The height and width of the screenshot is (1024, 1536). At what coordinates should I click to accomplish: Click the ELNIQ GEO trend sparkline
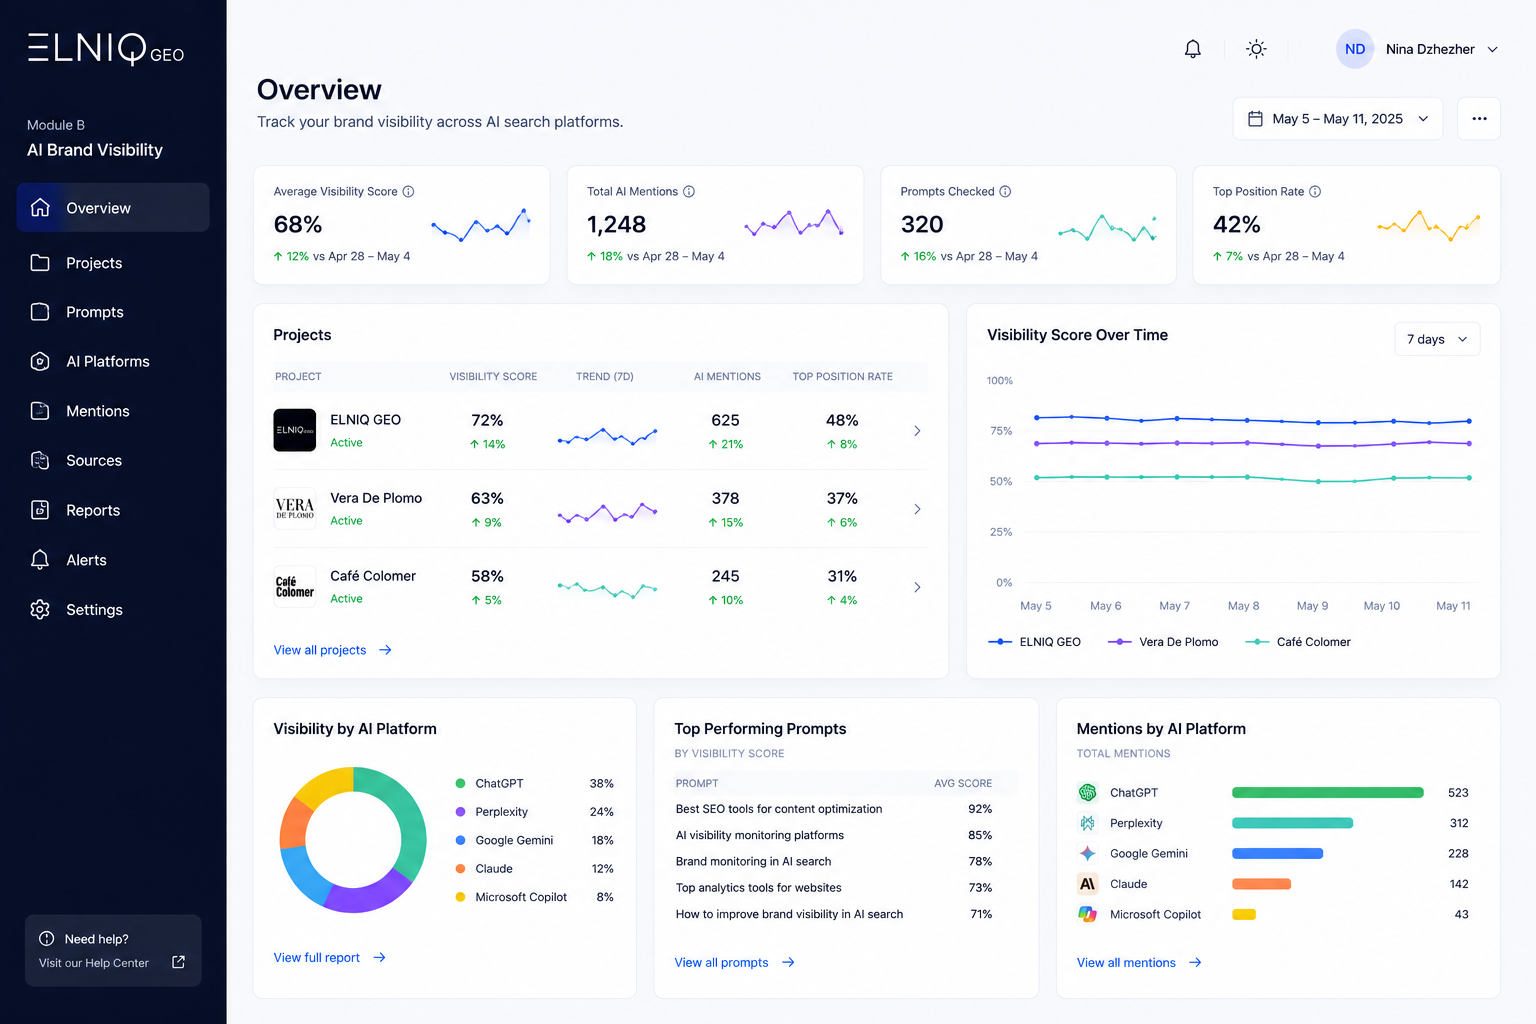tap(607, 436)
